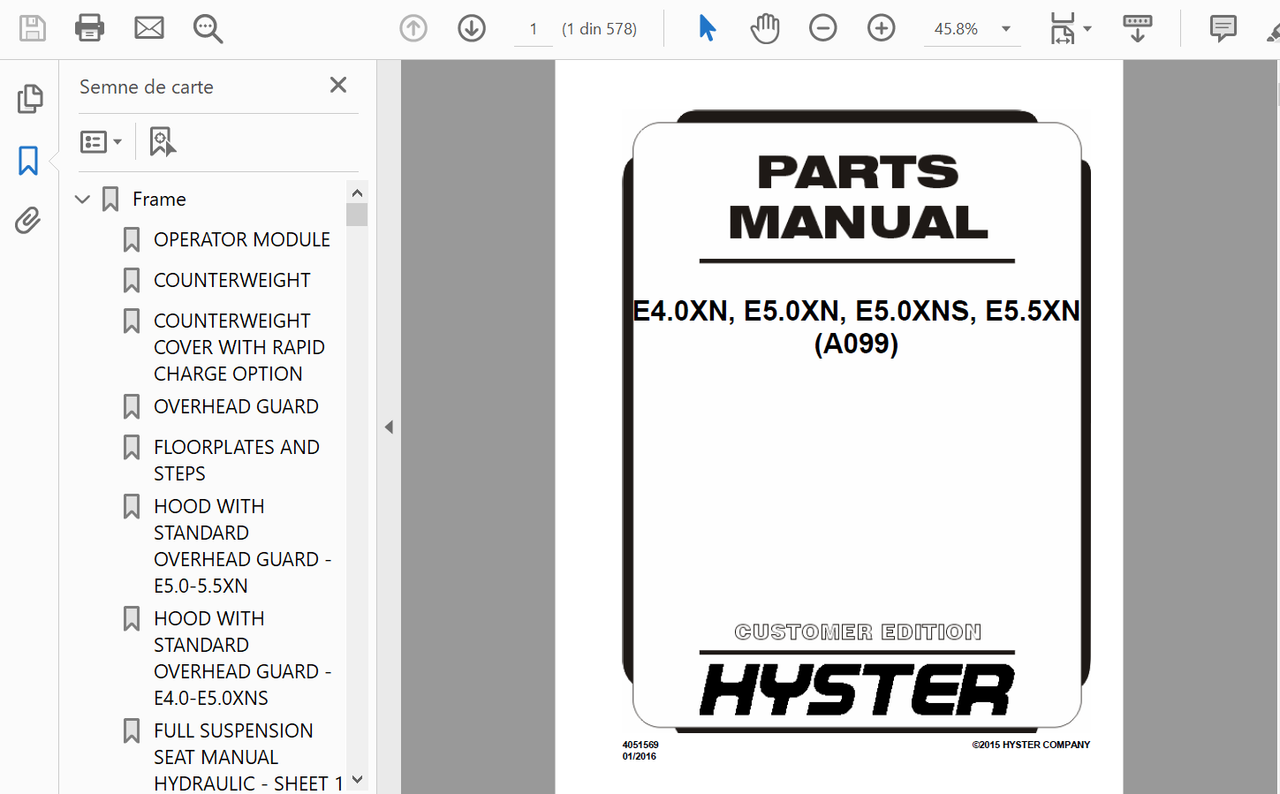Image resolution: width=1280 pixels, height=794 pixels.
Task: Collapse the Frame bookmark tree
Action: (83, 200)
